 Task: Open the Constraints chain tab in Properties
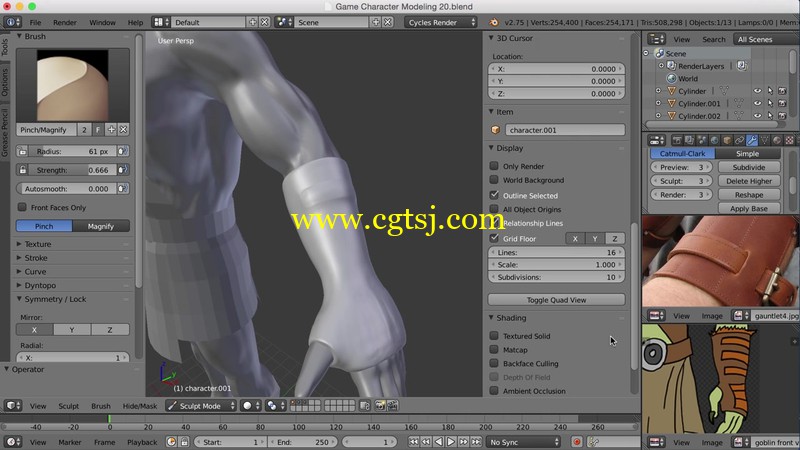pos(739,140)
